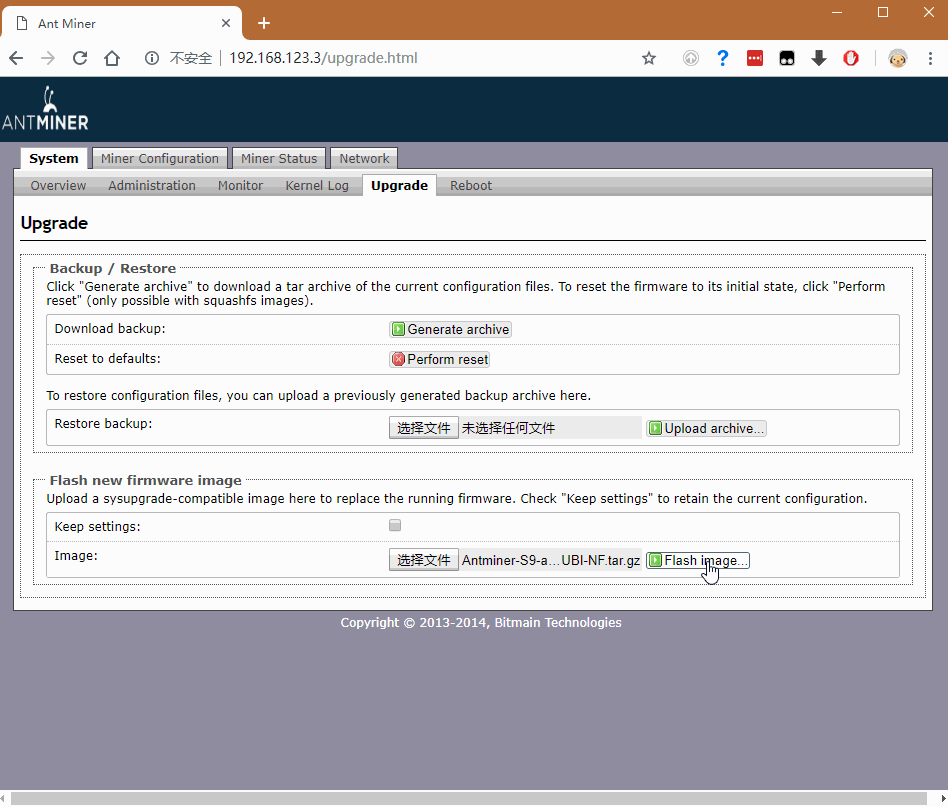Open the Network tab
This screenshot has height=807, width=948.
pyautogui.click(x=364, y=158)
